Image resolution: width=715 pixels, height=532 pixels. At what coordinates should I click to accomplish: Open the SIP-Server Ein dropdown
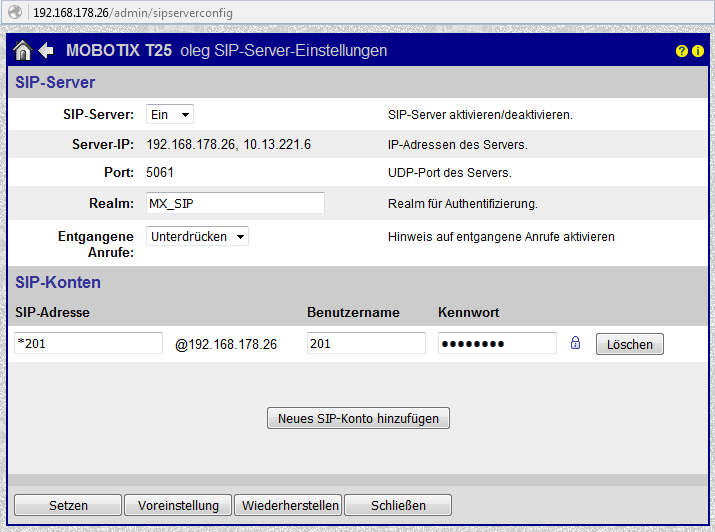coord(170,114)
